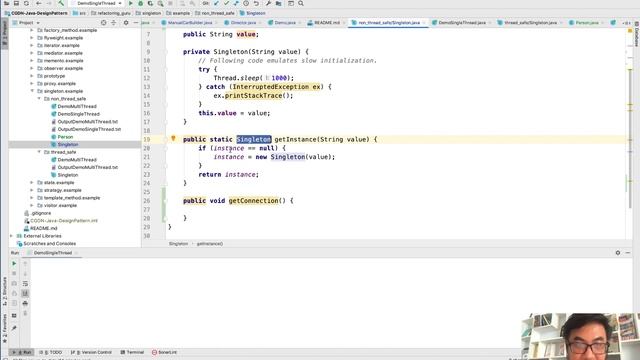Click the Save All disk icon
Screen dimensions: 640x360
click(16, 3)
